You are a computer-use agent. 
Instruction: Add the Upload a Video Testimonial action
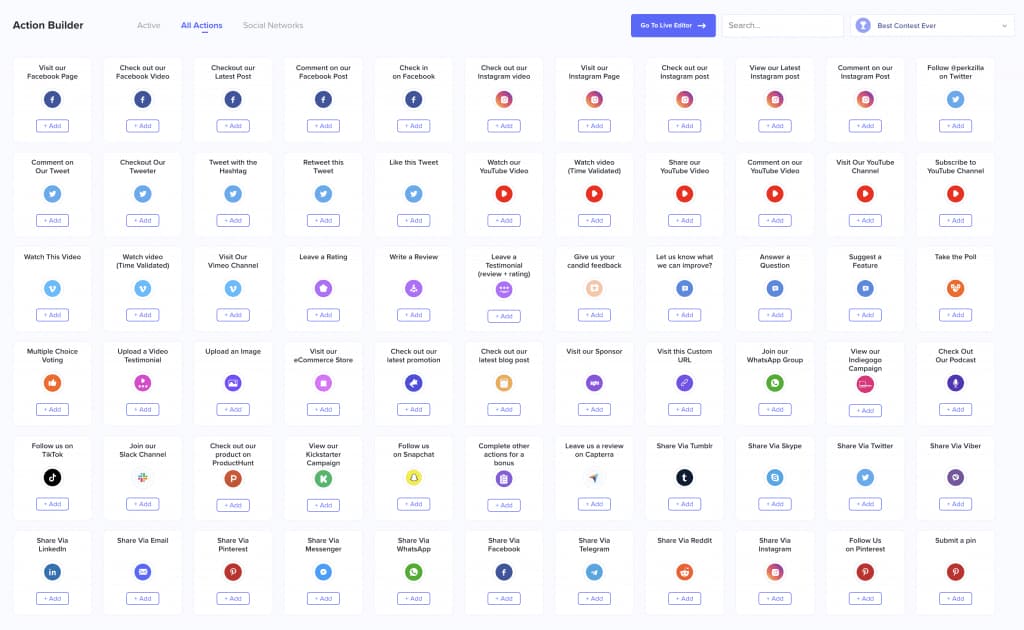[x=142, y=410]
